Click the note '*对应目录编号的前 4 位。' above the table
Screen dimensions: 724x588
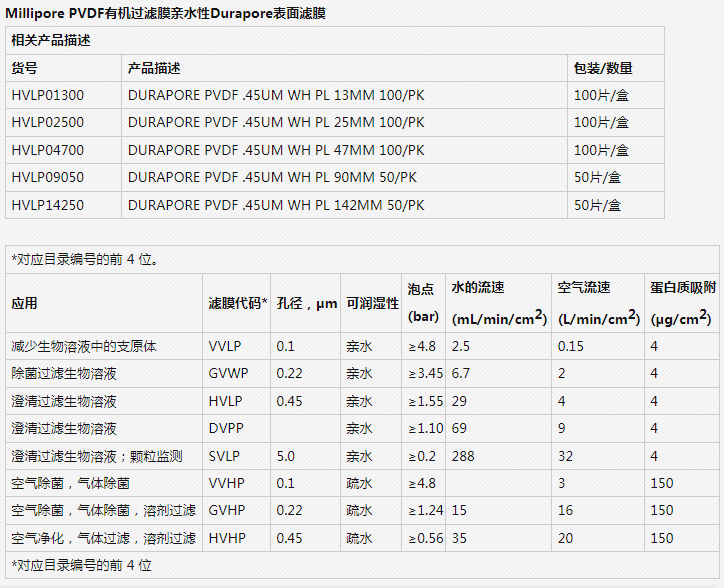click(x=84, y=260)
